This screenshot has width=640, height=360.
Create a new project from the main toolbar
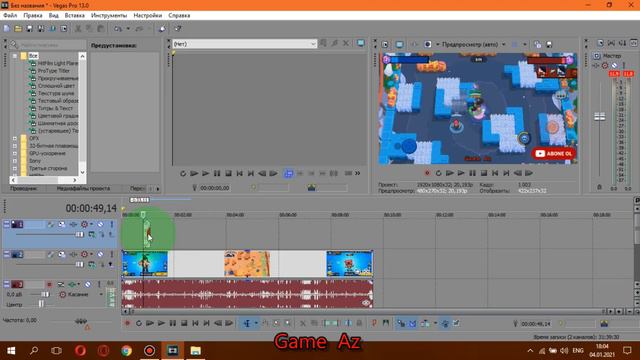pos(7,29)
